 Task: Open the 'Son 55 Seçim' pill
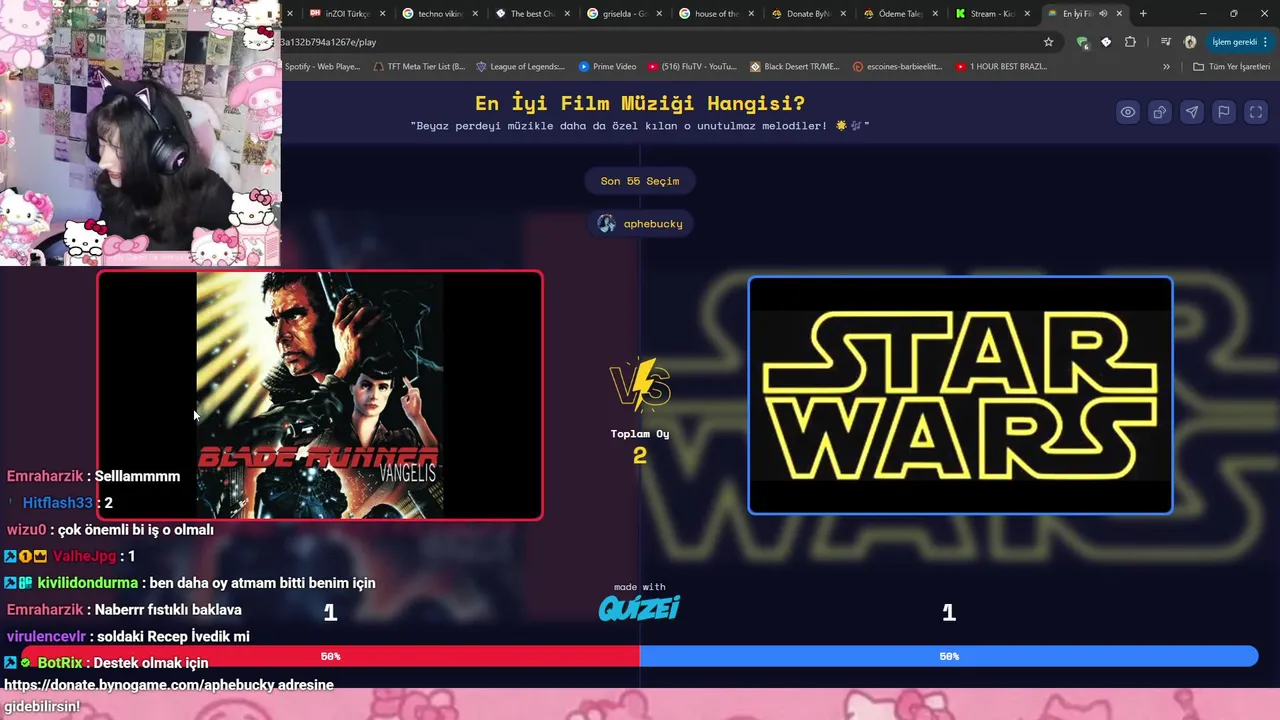click(x=640, y=181)
